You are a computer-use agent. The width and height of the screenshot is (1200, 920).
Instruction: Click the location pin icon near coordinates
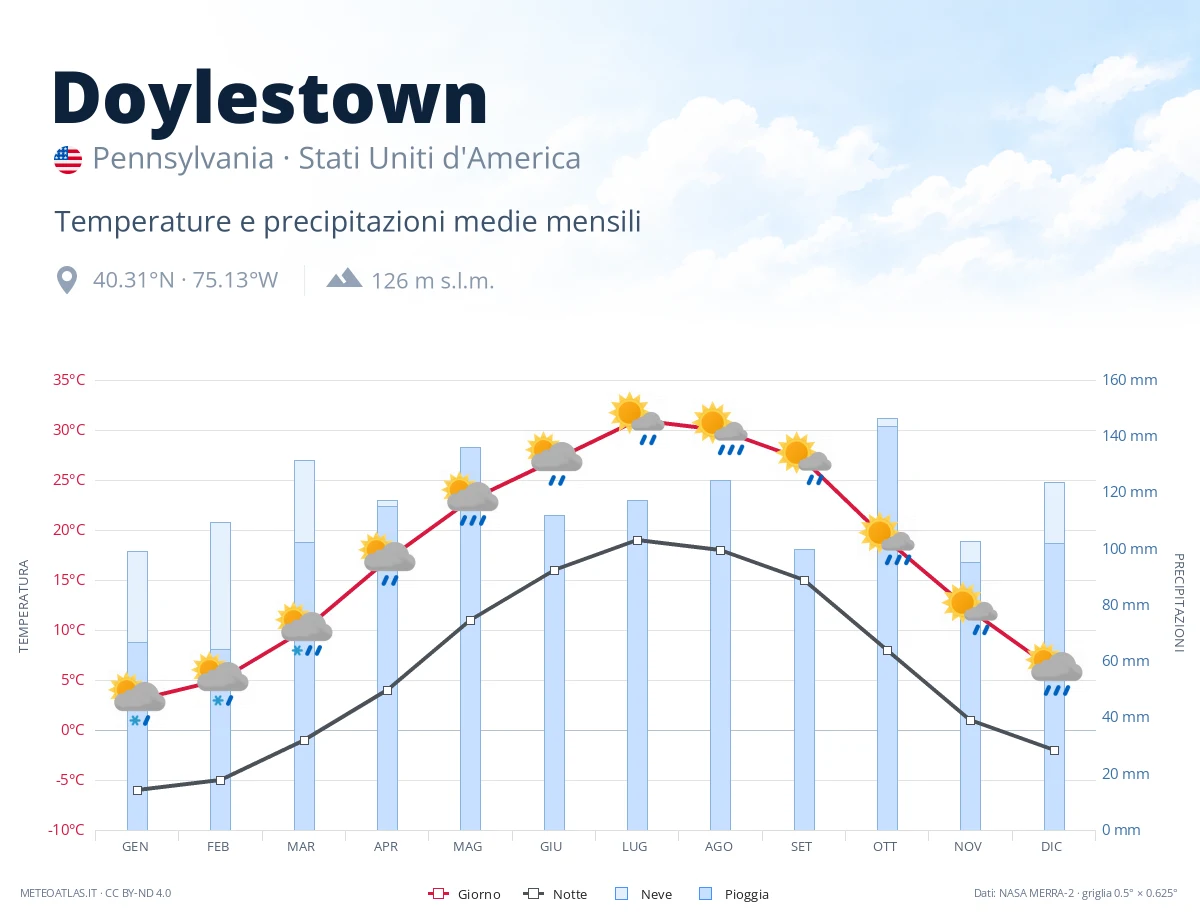pyautogui.click(x=67, y=280)
